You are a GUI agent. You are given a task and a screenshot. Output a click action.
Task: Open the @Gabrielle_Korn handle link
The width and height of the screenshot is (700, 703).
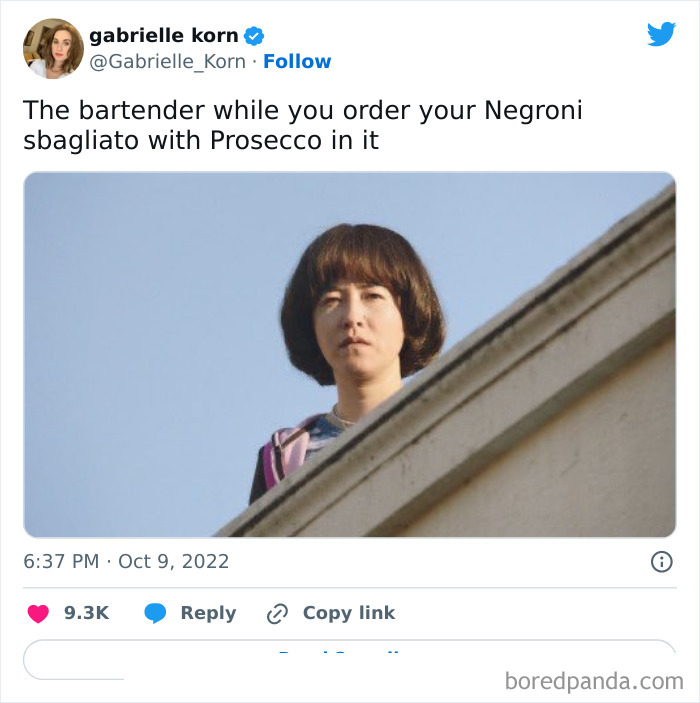[167, 61]
